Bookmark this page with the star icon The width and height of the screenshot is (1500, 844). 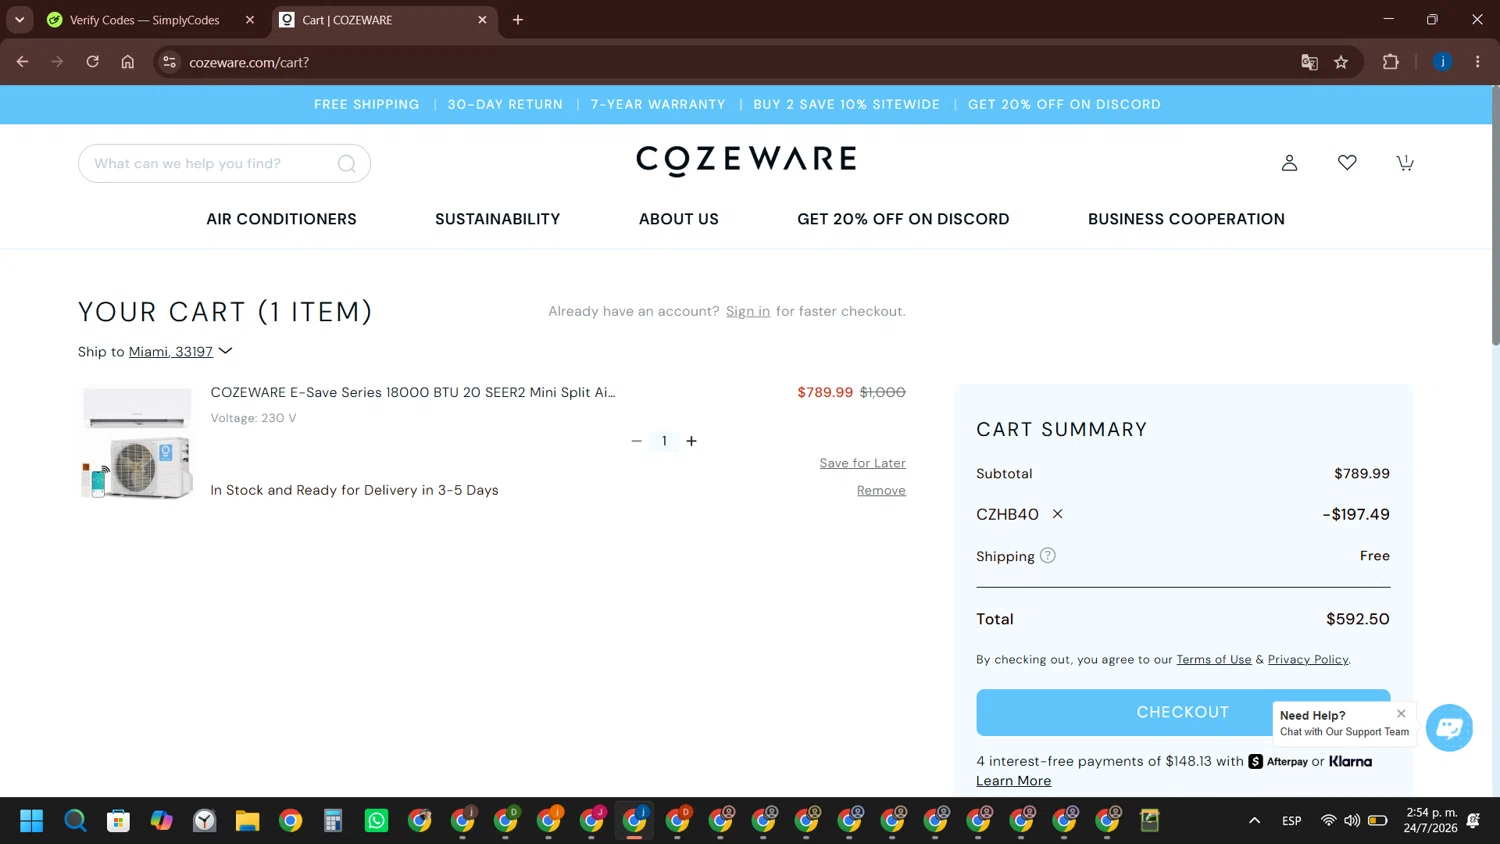tap(1341, 62)
